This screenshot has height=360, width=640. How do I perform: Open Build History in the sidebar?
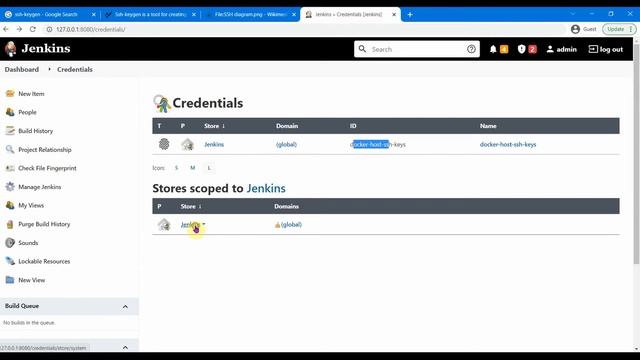[x=36, y=131]
